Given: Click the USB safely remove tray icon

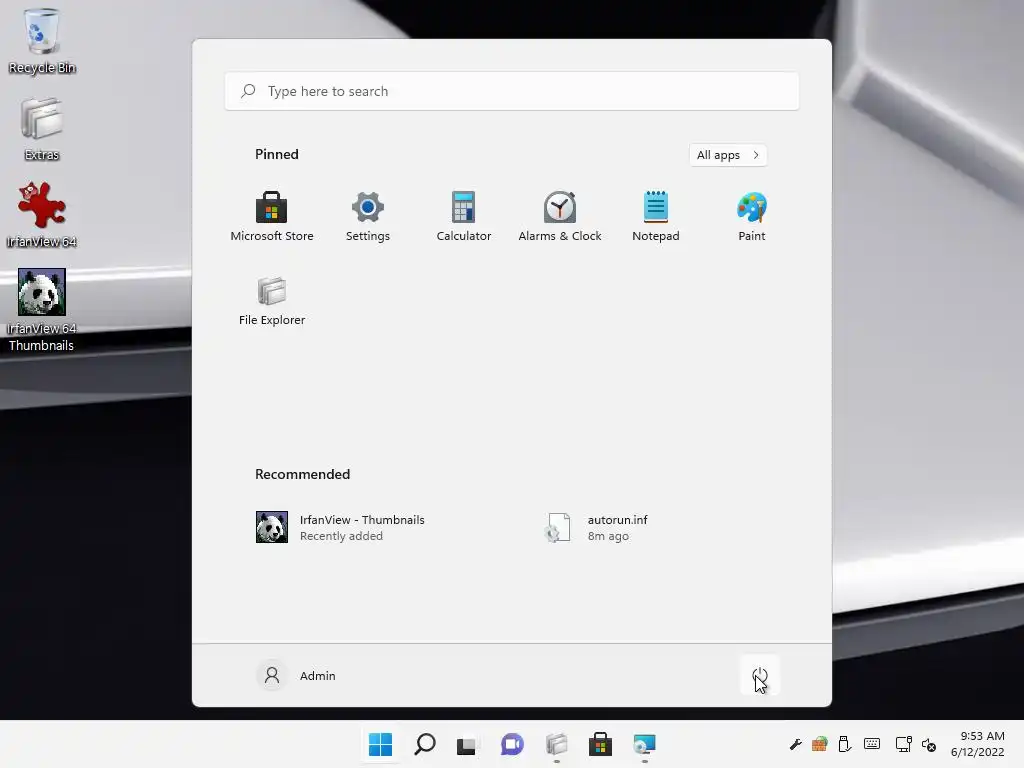Looking at the screenshot, I should pyautogui.click(x=844, y=744).
